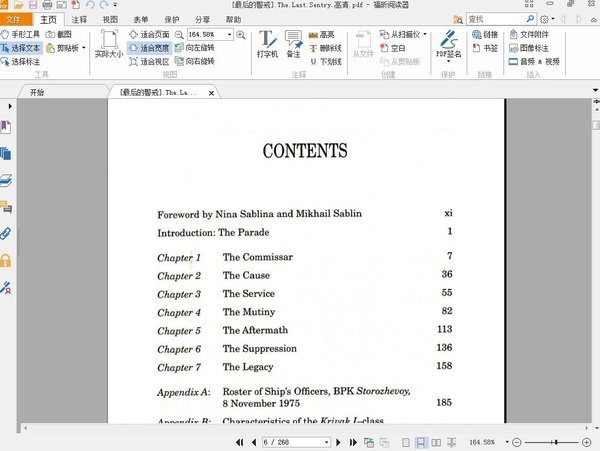
Task: Switch to the Protect (保护) tab
Action: [172, 20]
